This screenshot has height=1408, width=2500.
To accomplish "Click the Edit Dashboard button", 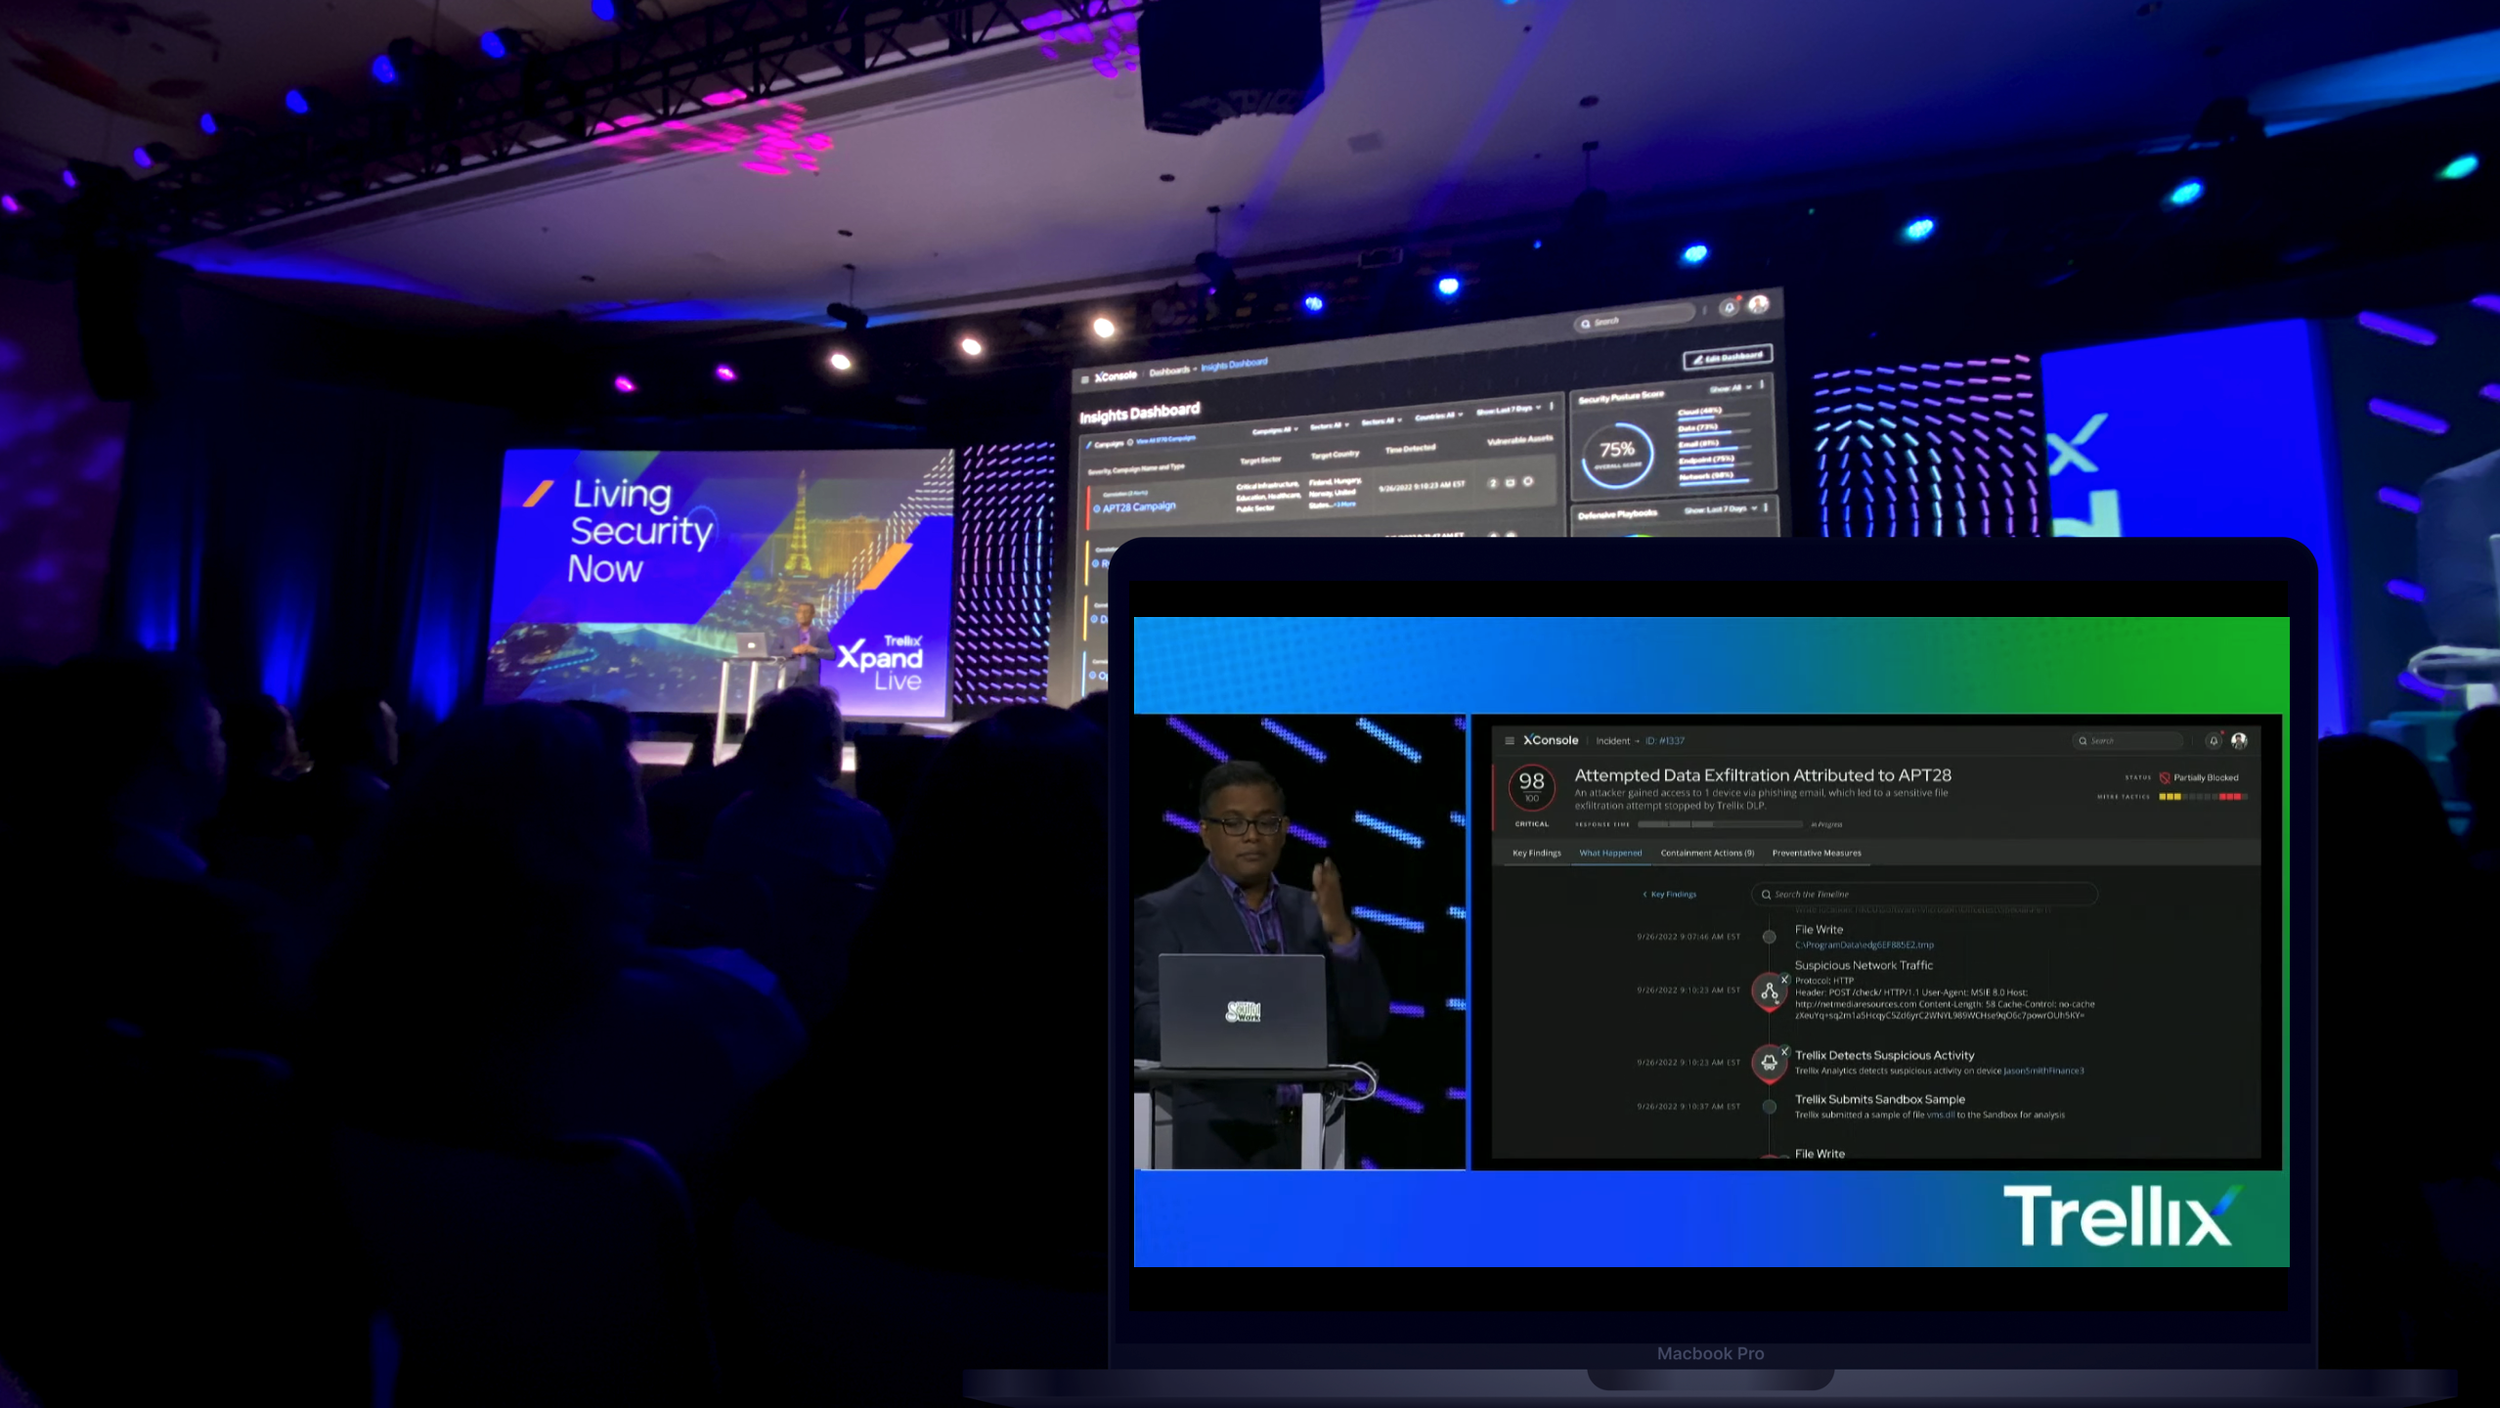I will pyautogui.click(x=1727, y=357).
